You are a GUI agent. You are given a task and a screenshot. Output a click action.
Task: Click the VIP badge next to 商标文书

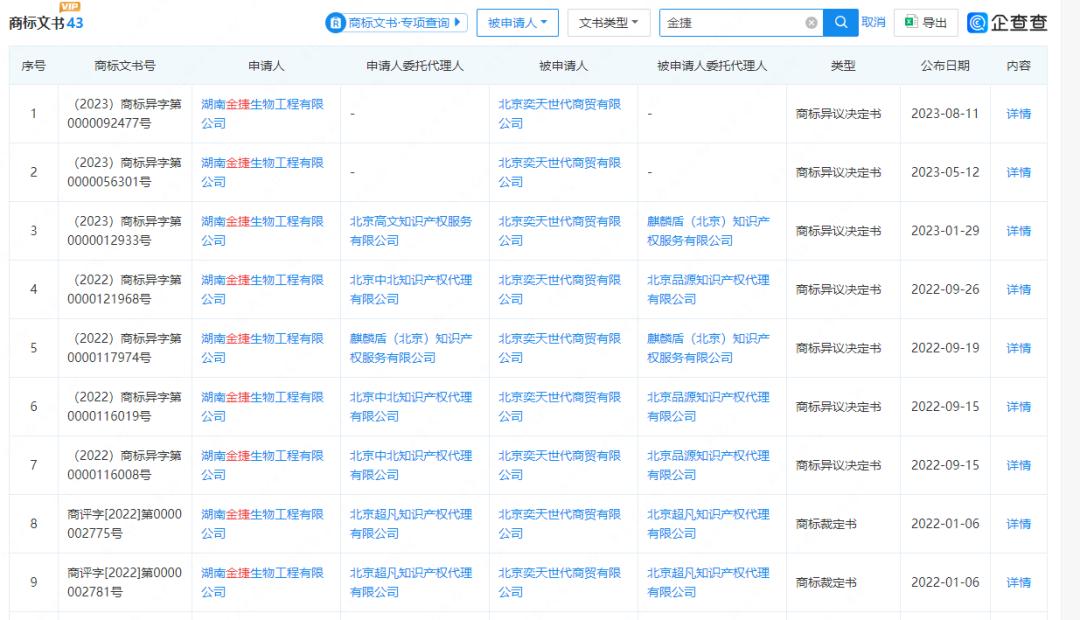click(70, 8)
